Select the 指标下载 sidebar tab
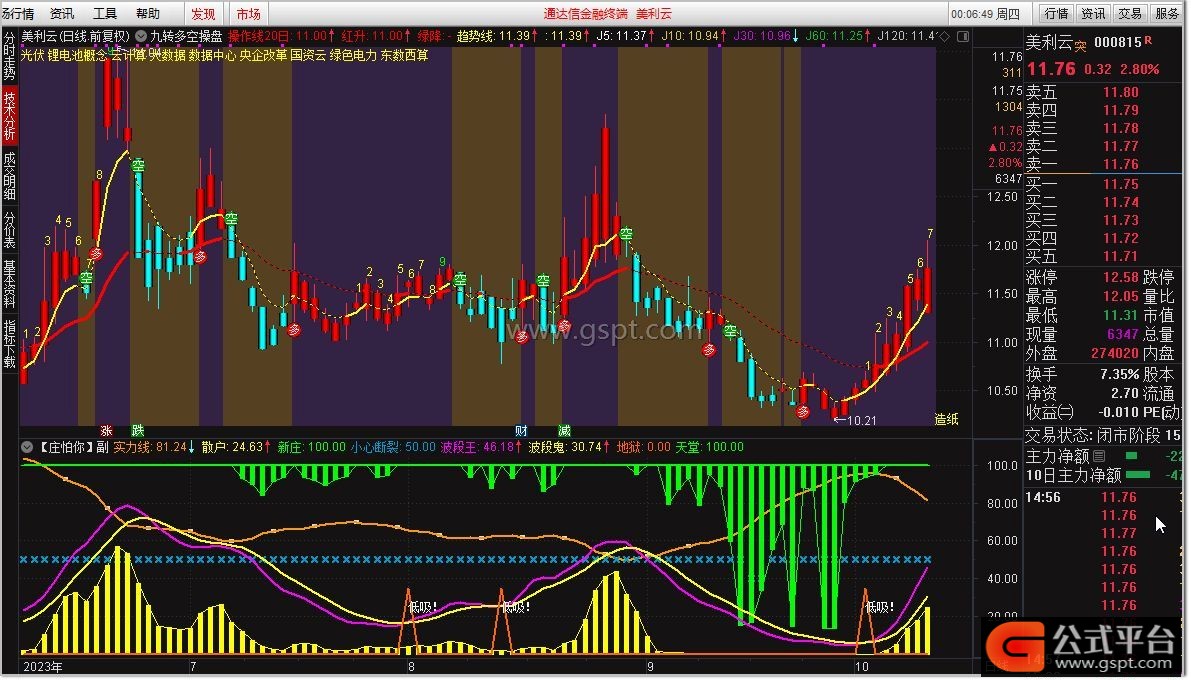1191x680 pixels. click(9, 344)
